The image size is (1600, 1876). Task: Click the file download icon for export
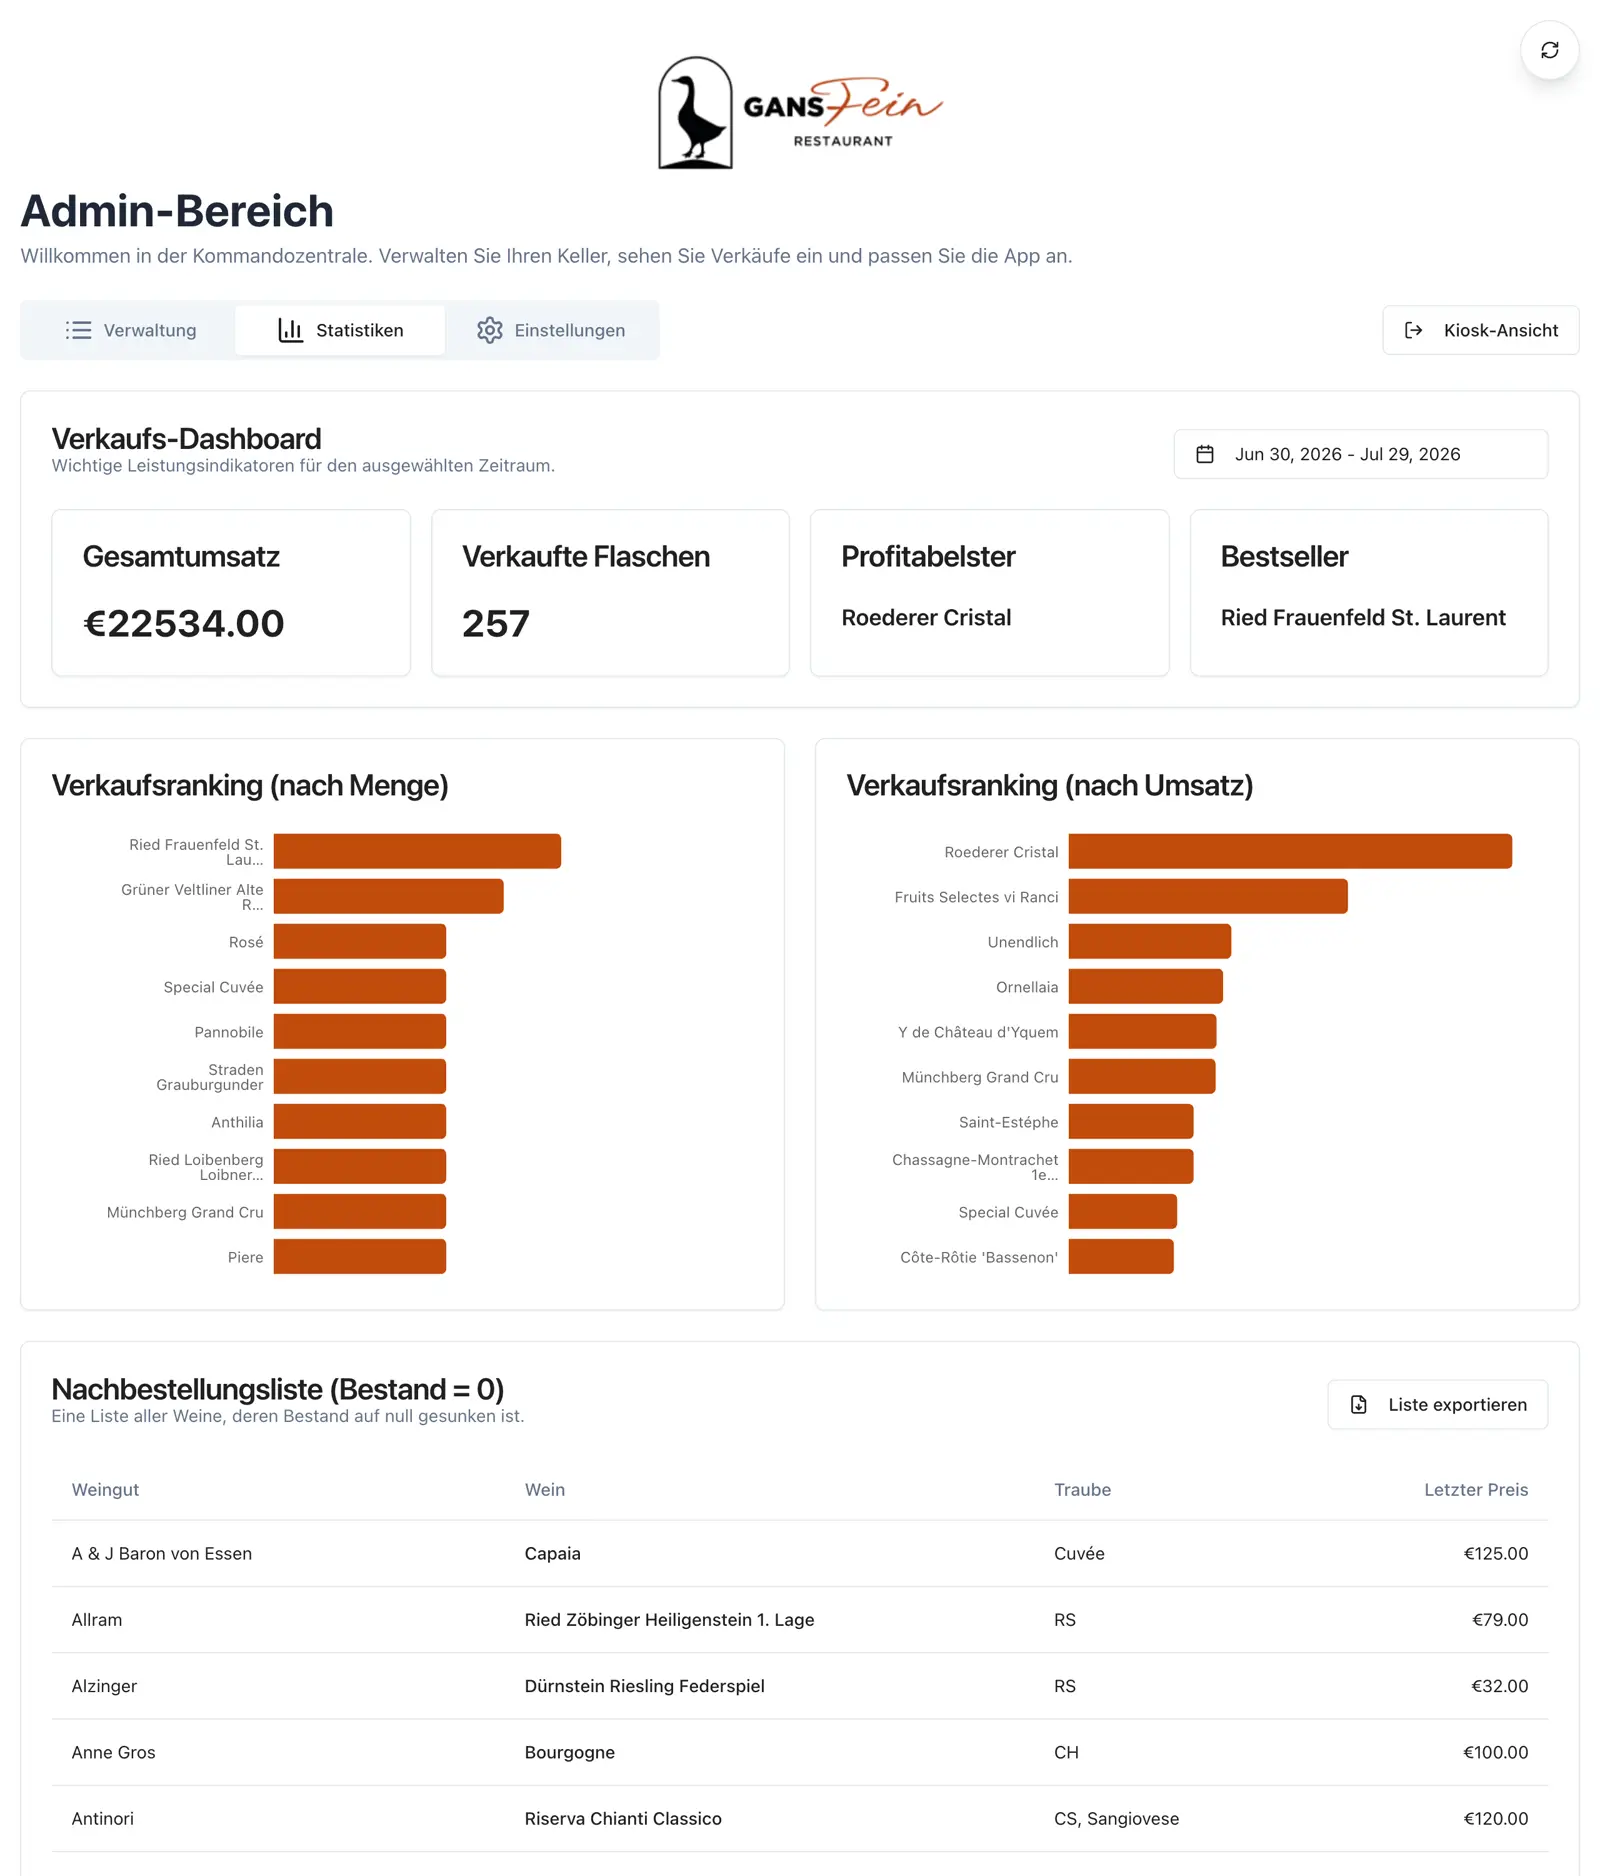pos(1358,1405)
